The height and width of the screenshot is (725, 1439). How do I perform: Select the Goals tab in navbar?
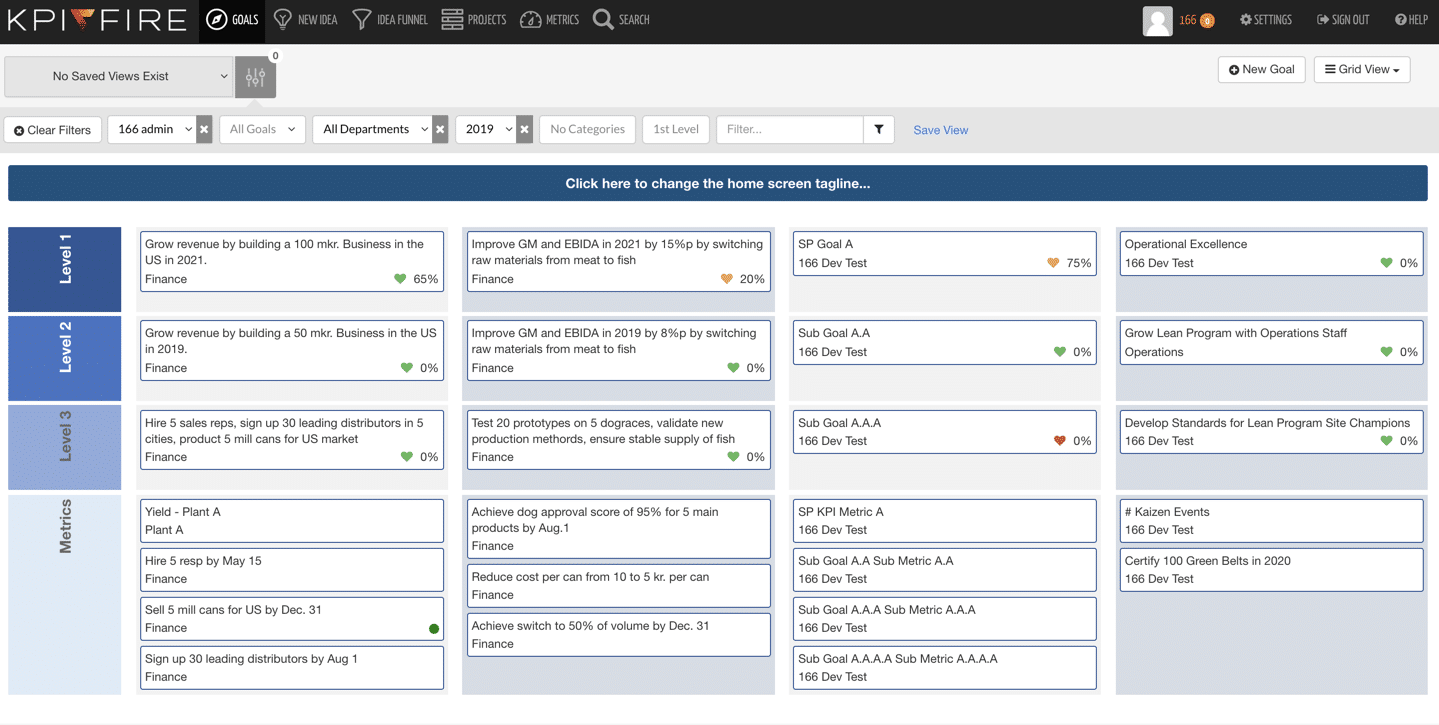pos(233,21)
